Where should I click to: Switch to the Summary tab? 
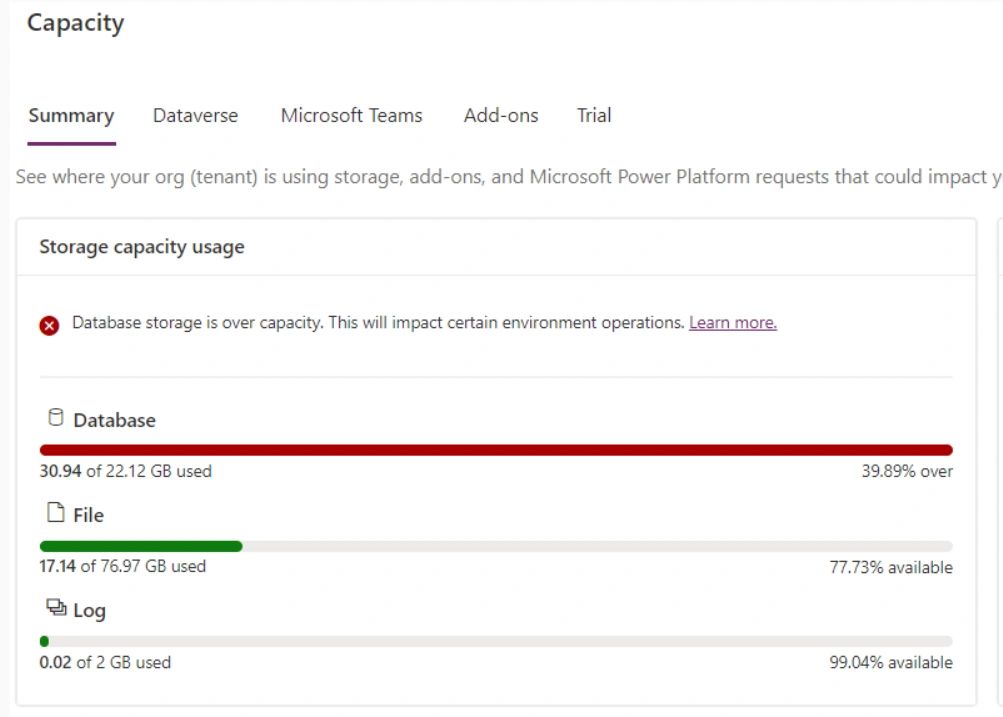coord(71,116)
